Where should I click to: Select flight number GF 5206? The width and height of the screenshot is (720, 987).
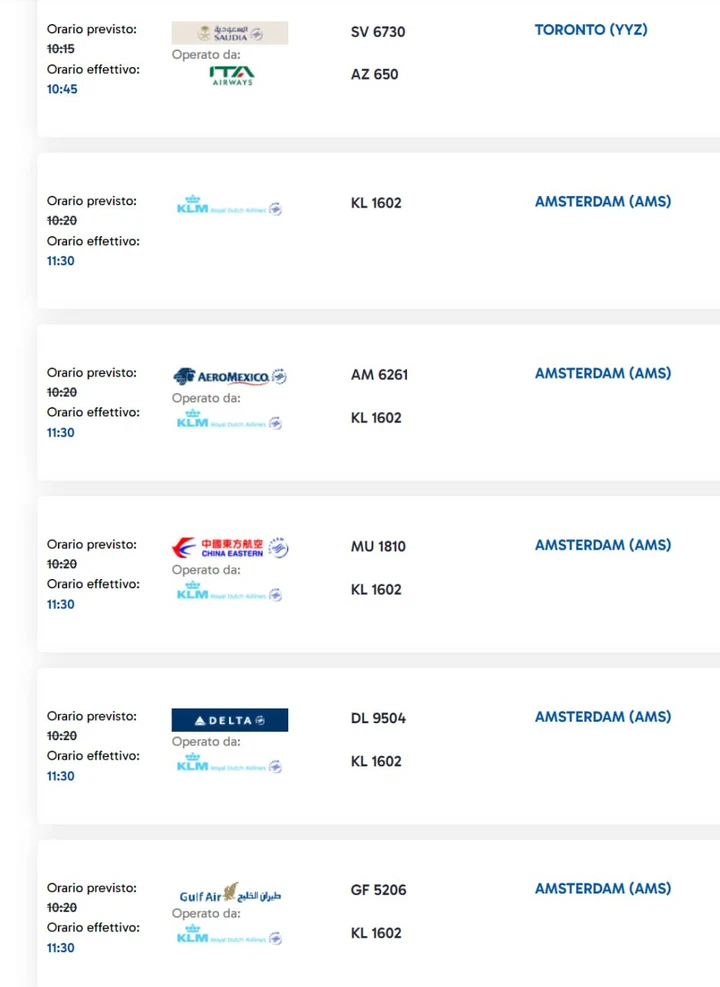tap(378, 890)
